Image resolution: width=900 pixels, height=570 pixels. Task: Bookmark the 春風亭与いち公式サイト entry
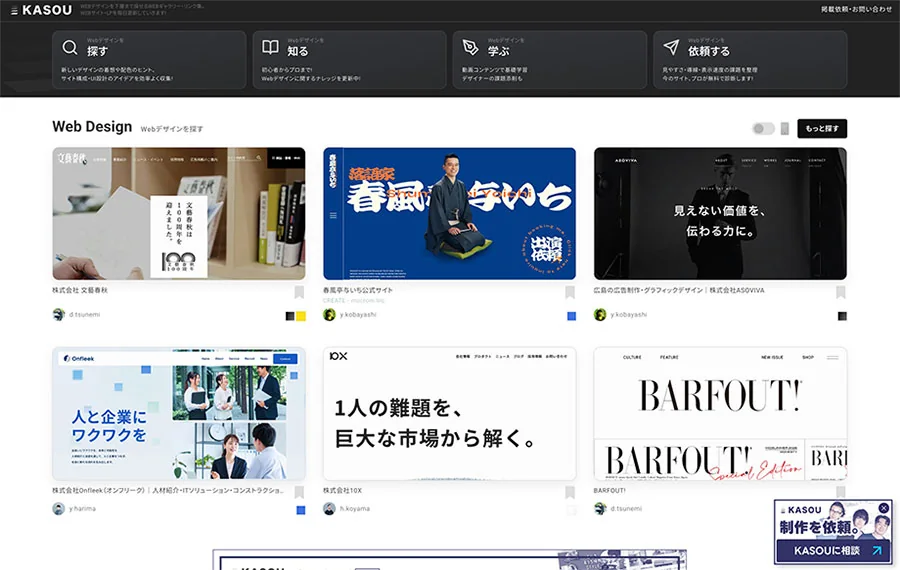[570, 292]
